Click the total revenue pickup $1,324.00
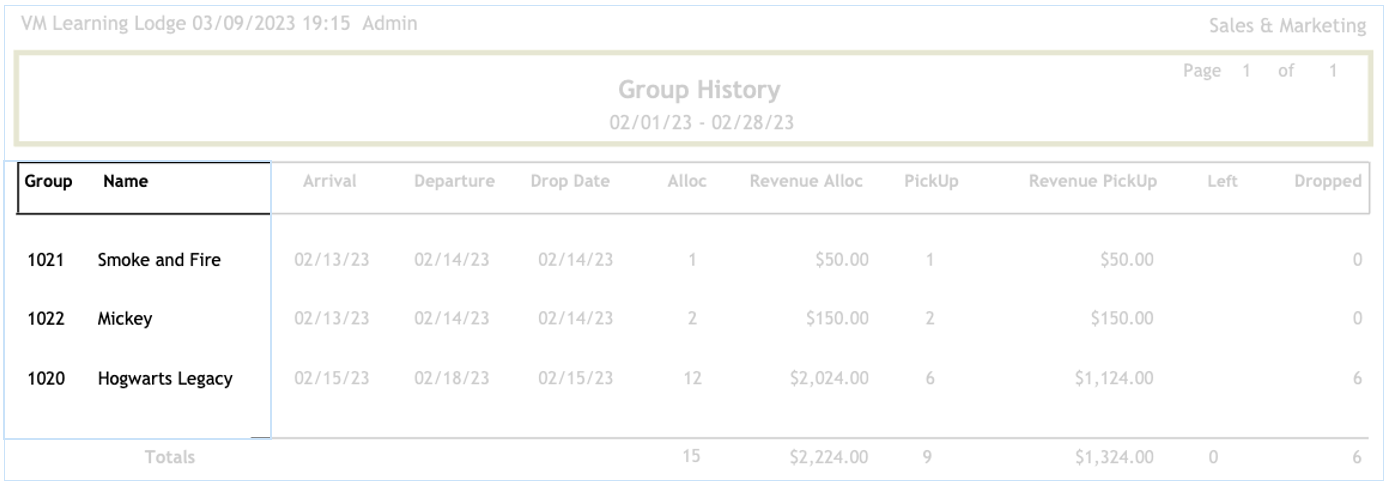Viewport: 1389px width, 485px height. point(1113,457)
